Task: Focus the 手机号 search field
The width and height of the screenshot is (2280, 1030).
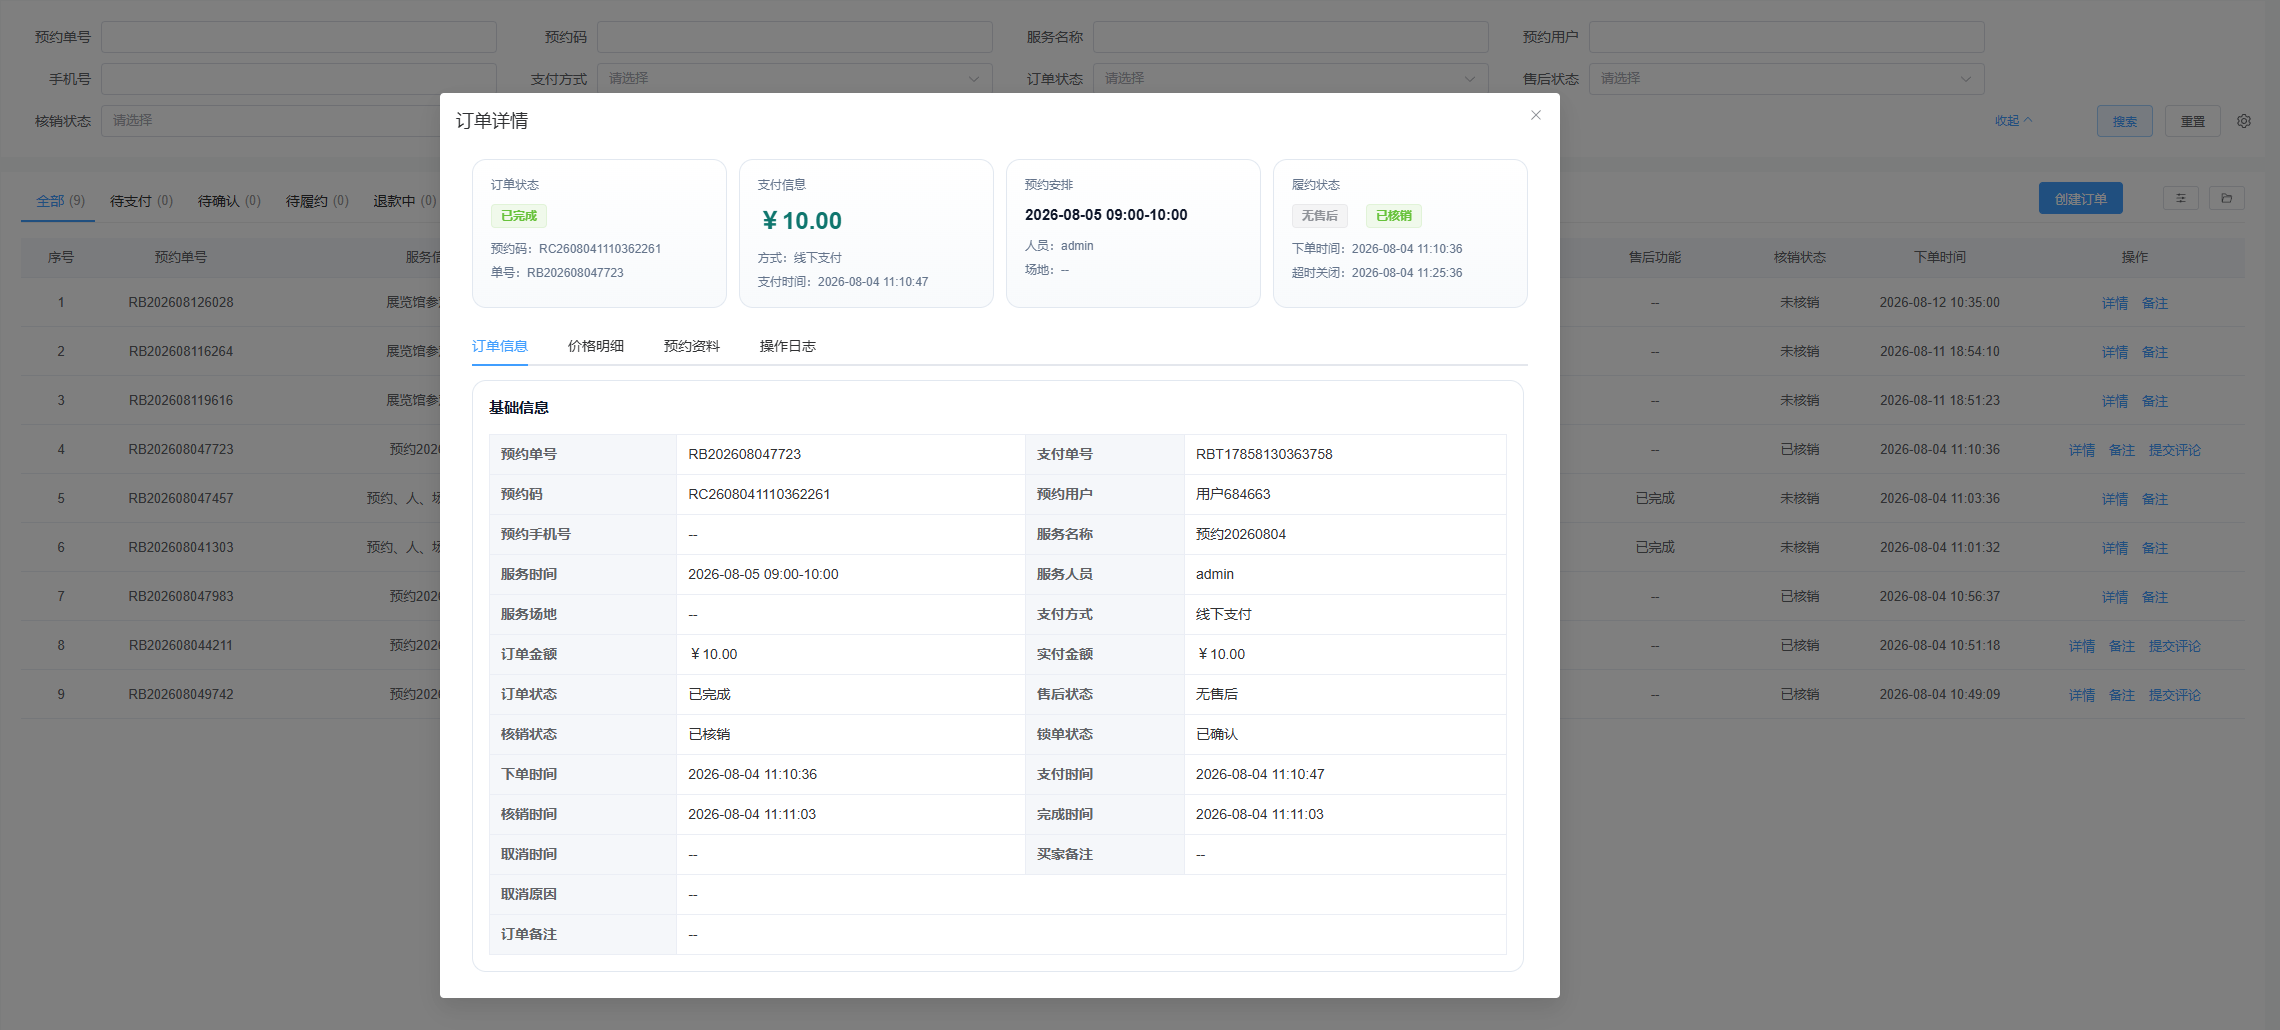Action: [298, 79]
